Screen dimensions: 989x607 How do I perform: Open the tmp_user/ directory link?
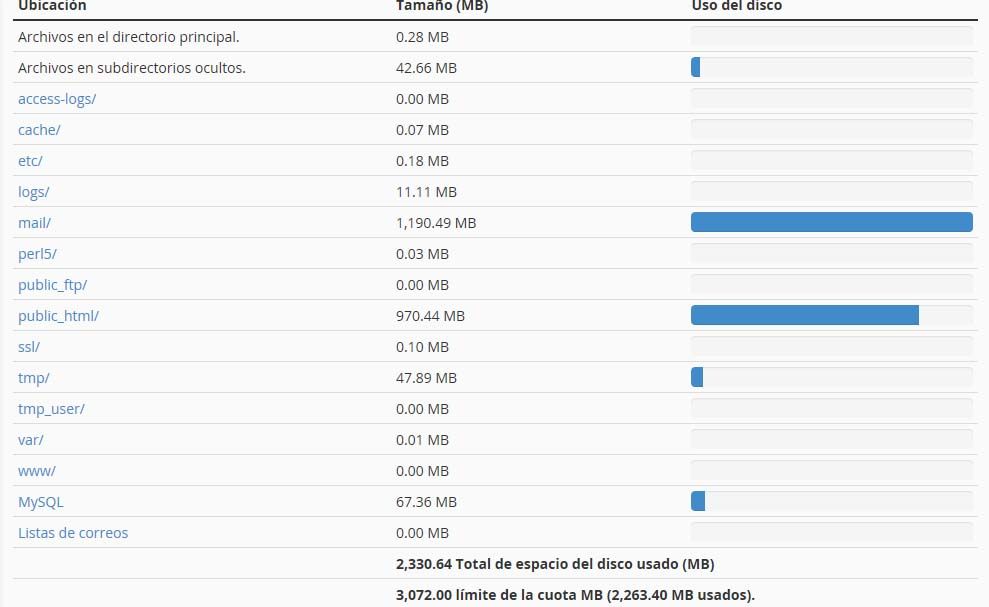51,409
